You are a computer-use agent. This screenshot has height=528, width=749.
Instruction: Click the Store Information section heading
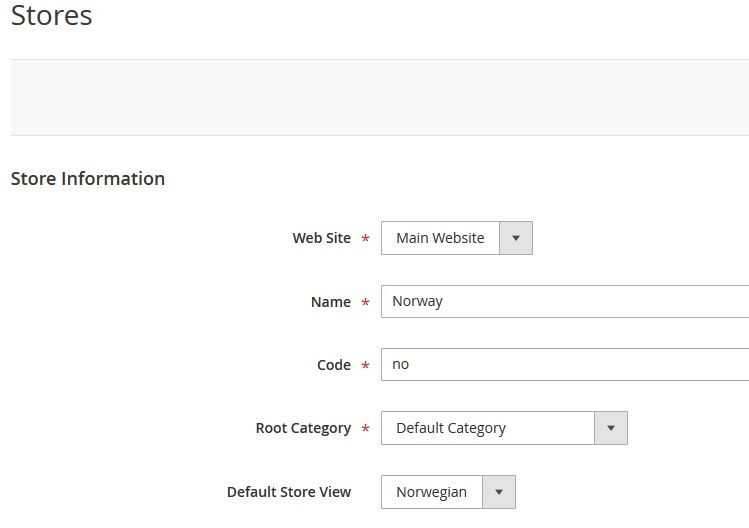88,179
